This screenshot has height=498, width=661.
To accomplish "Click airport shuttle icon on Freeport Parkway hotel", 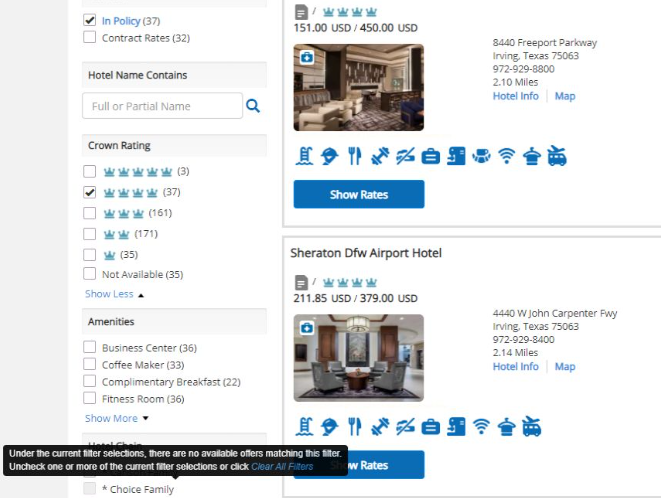I will 557,156.
